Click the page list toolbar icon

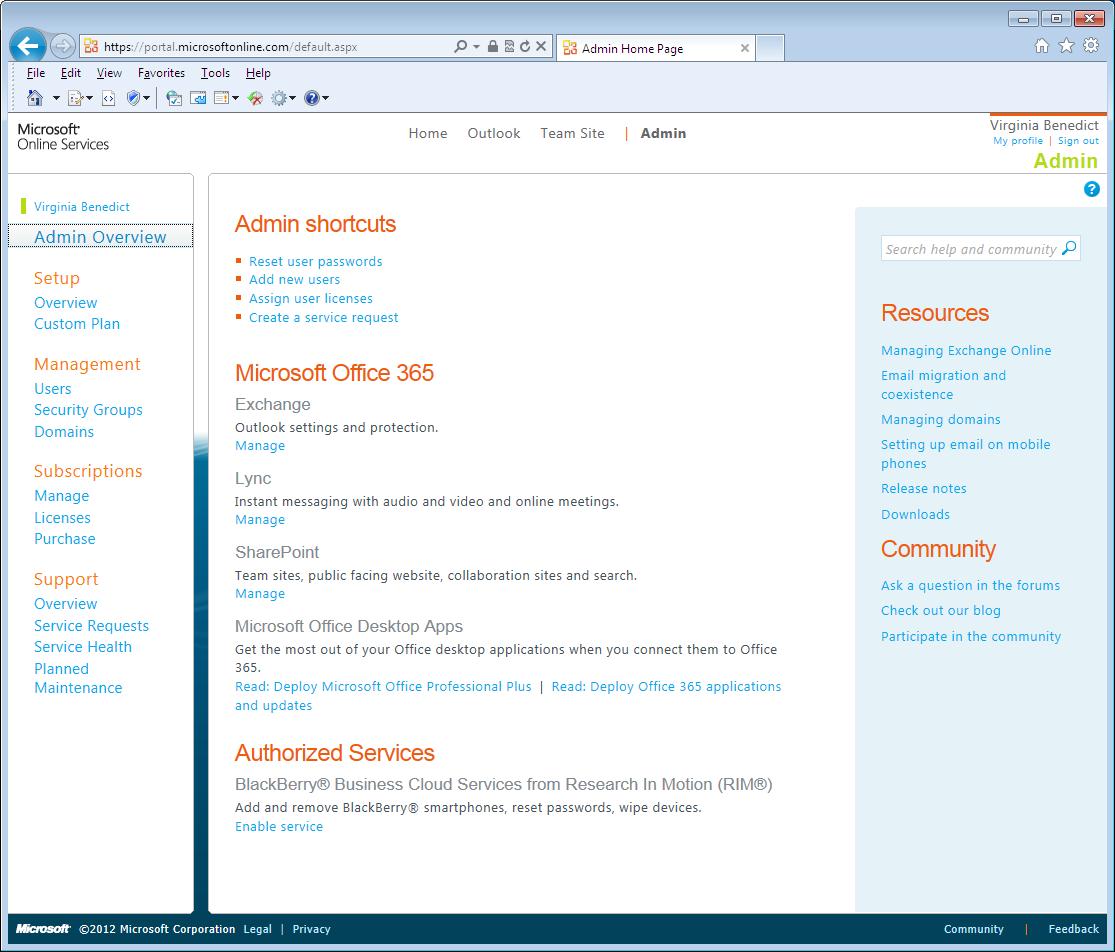click(x=221, y=98)
